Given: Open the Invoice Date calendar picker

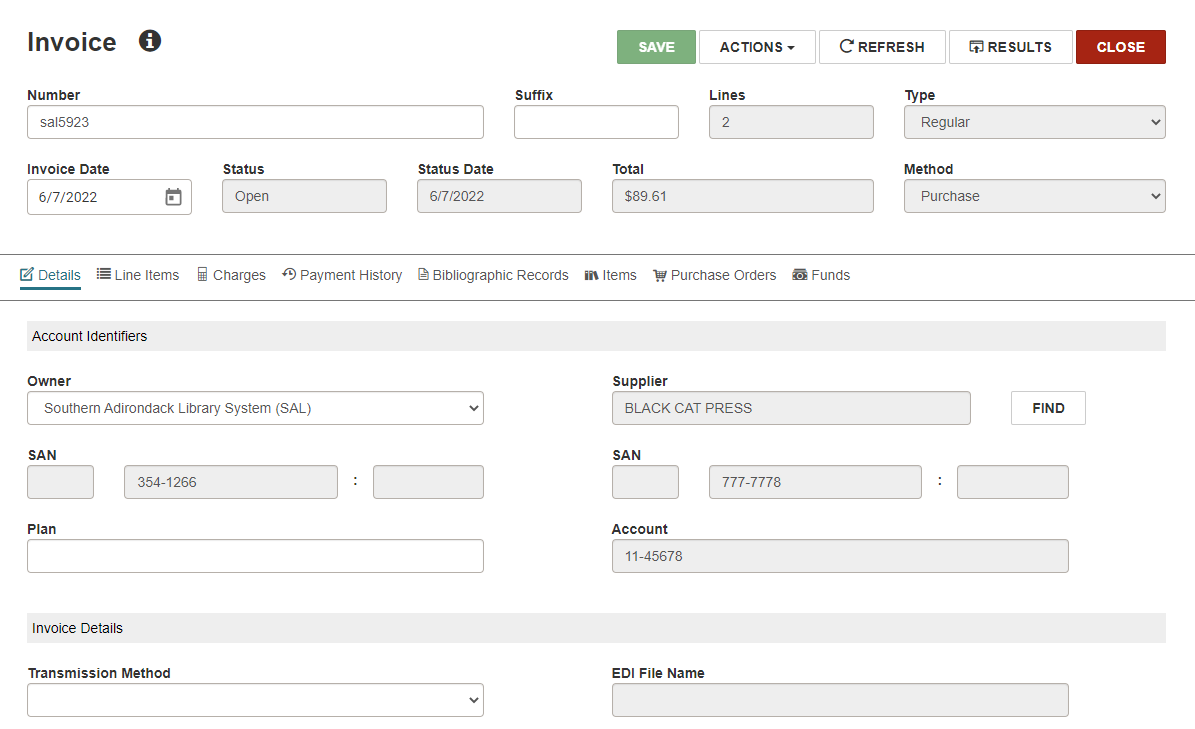Looking at the screenshot, I should point(174,197).
